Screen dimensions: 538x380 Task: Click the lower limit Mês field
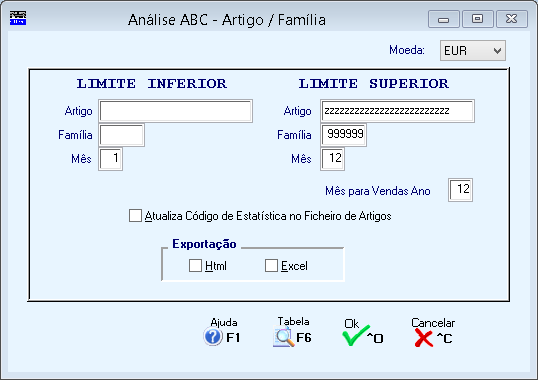click(110, 159)
